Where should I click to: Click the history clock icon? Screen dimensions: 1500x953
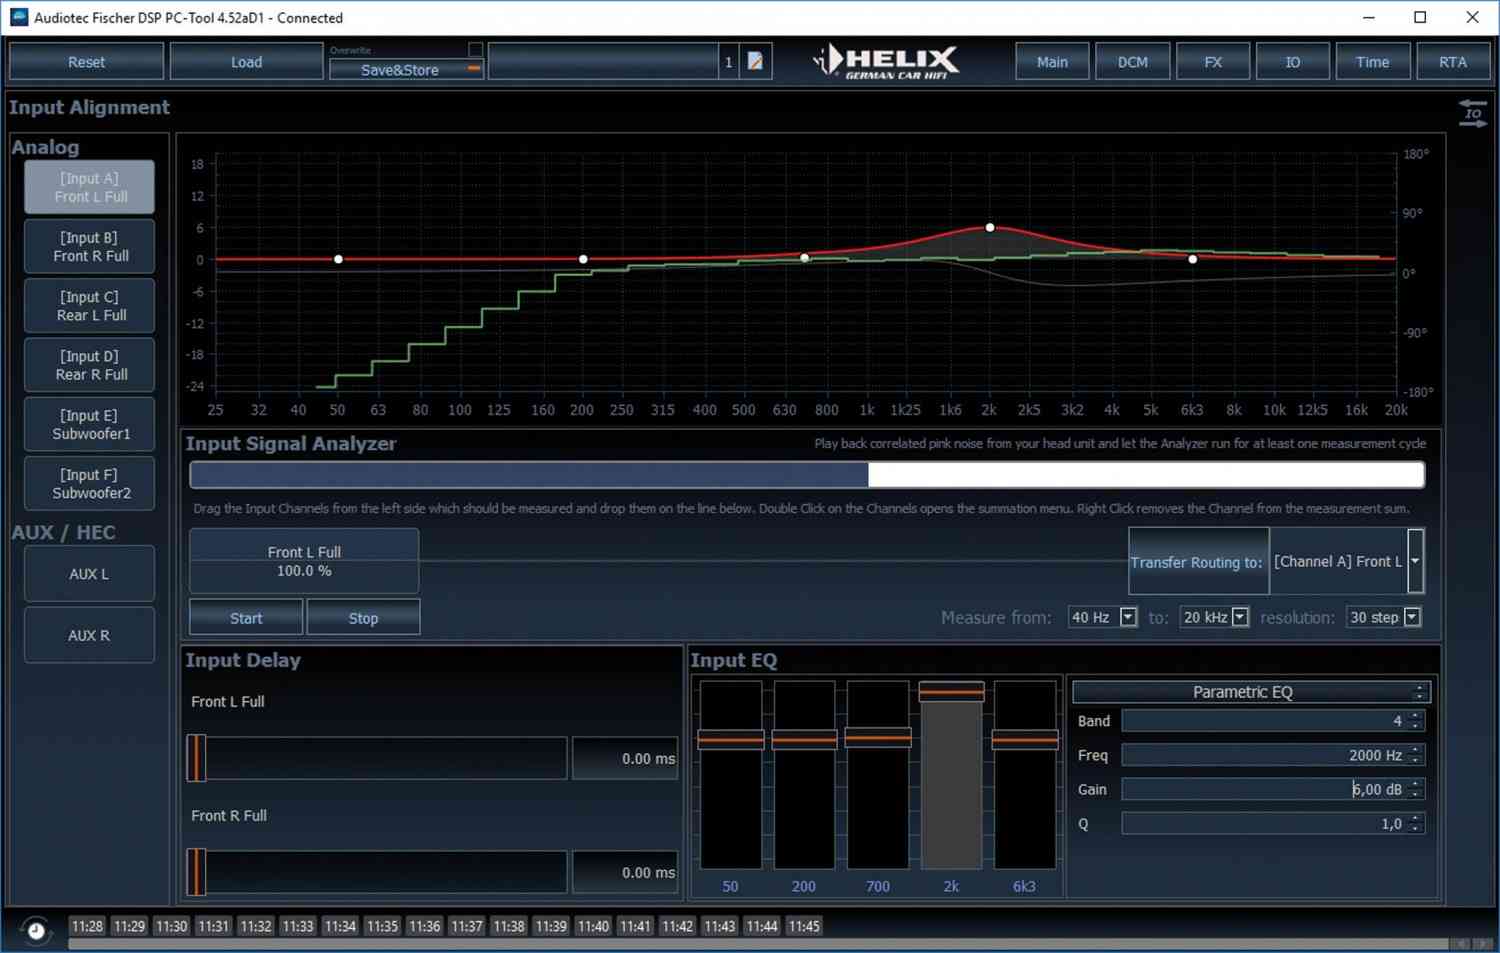coord(36,930)
